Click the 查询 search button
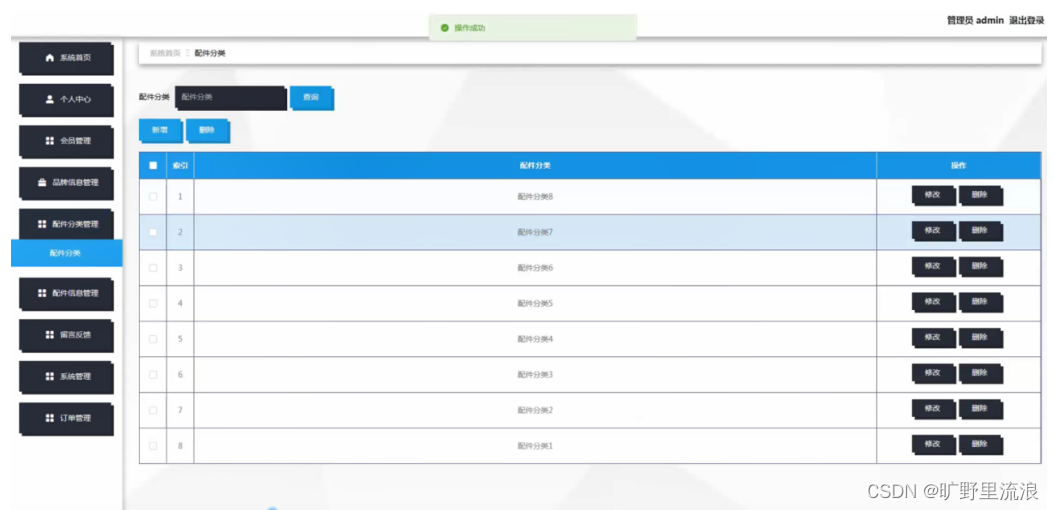 coord(312,98)
